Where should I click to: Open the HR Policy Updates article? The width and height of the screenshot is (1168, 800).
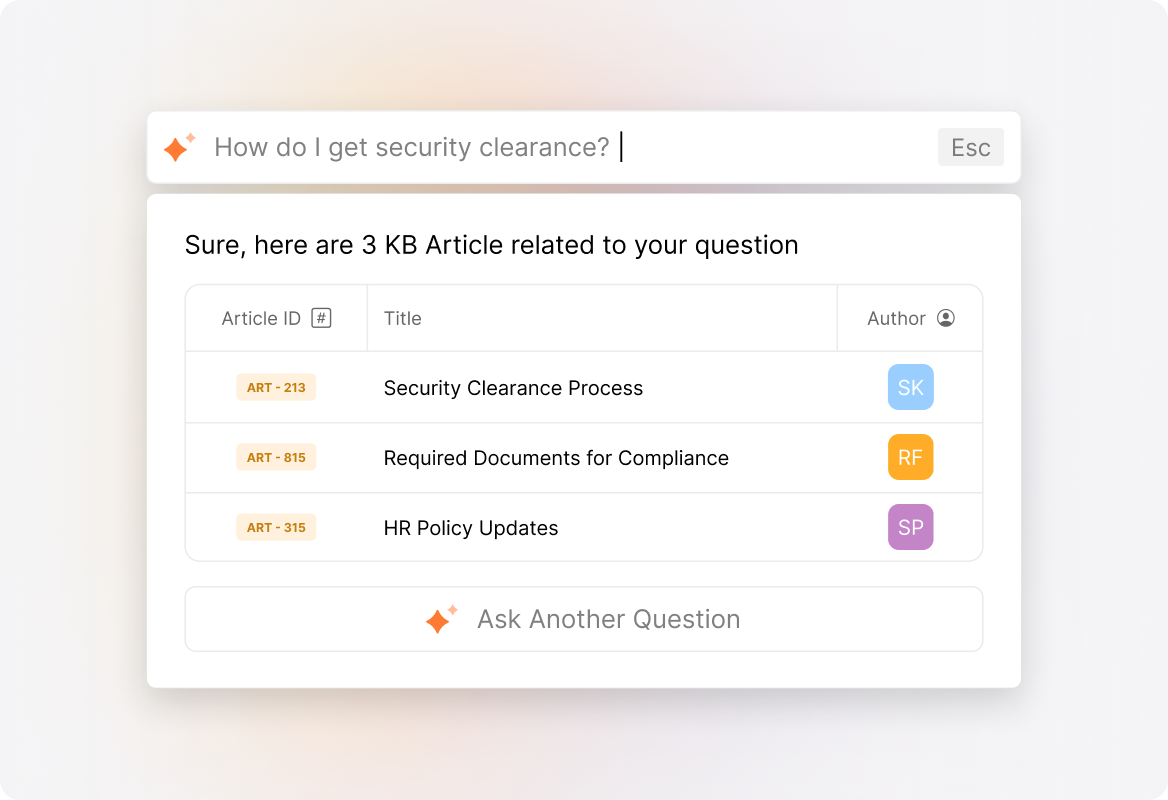click(470, 528)
